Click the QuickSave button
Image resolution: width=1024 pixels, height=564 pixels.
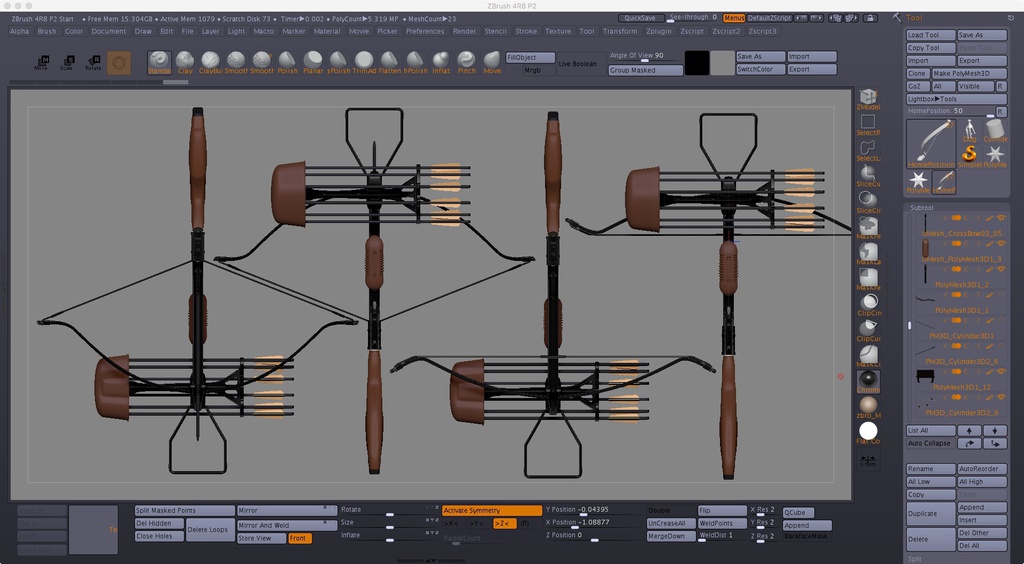pyautogui.click(x=640, y=18)
